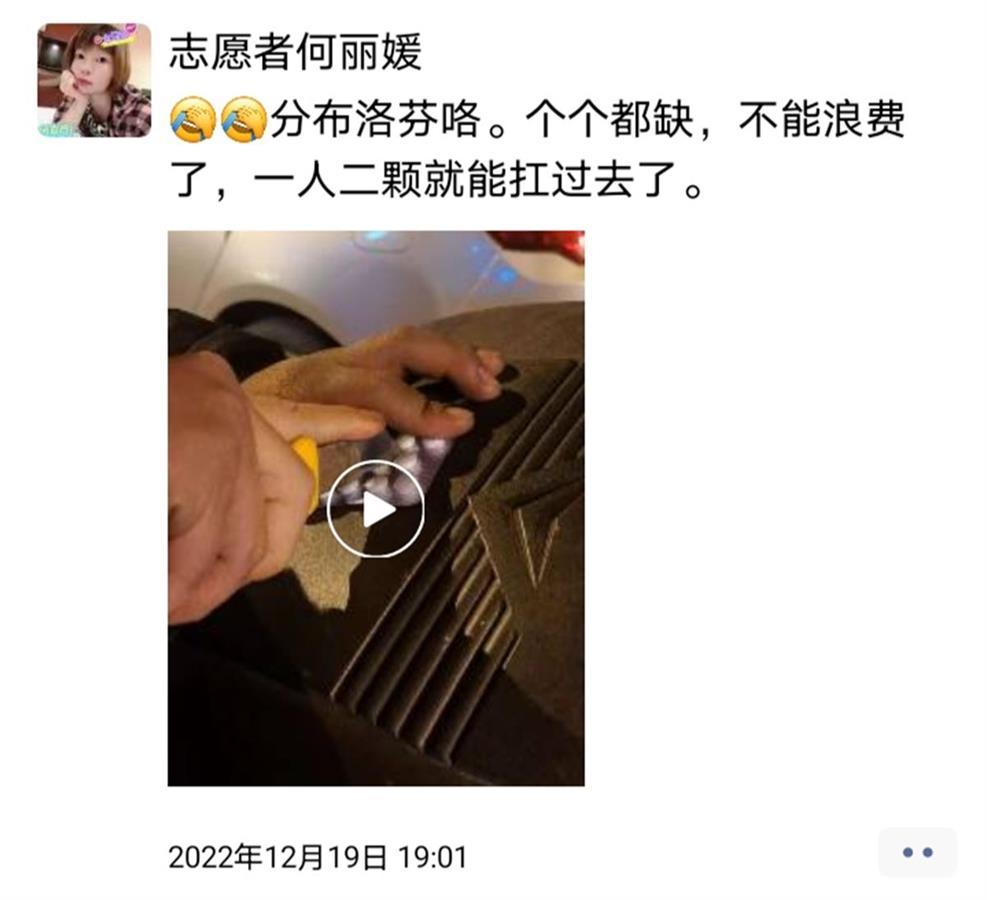Click the character 了 starting the second text line
This screenshot has height=900, width=987.
(x=190, y=181)
